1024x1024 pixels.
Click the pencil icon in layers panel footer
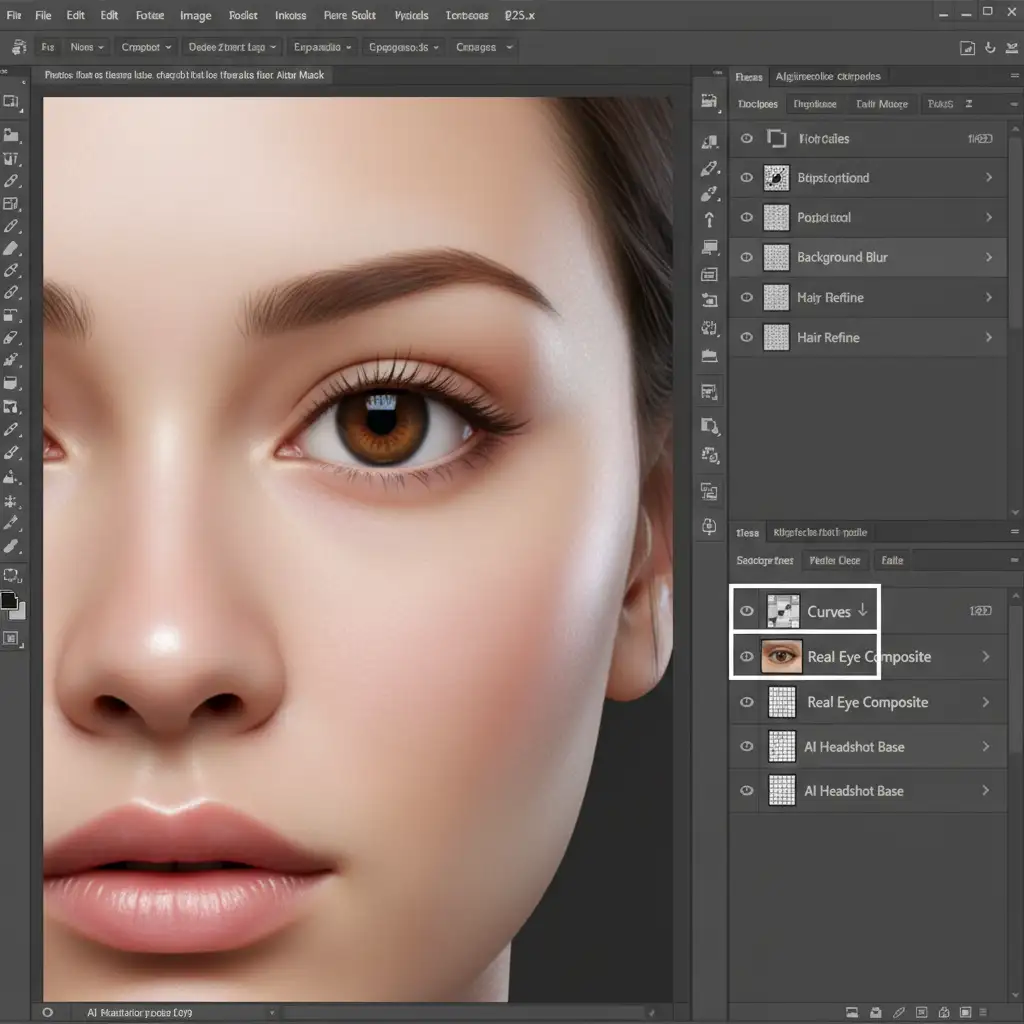[897, 1012]
